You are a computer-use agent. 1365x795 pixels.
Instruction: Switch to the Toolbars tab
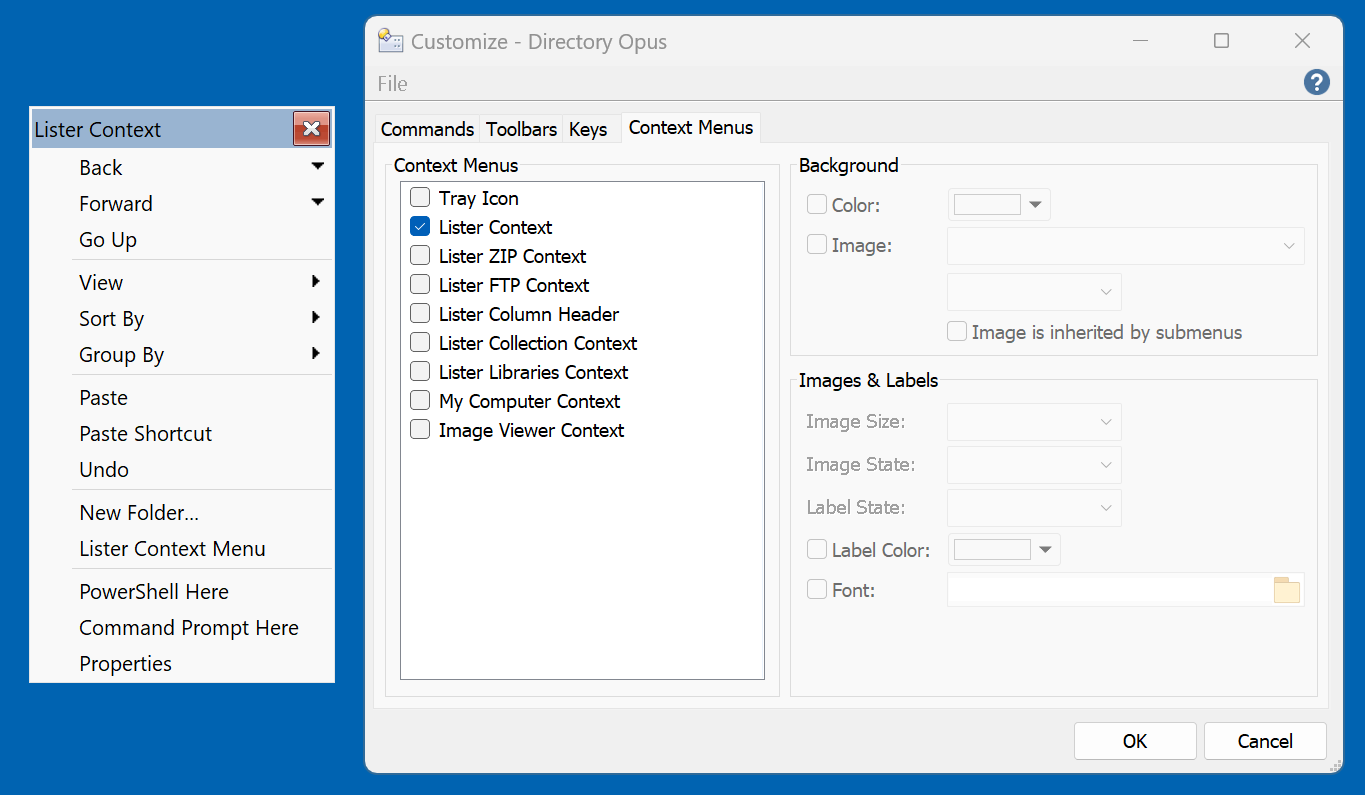(x=521, y=129)
